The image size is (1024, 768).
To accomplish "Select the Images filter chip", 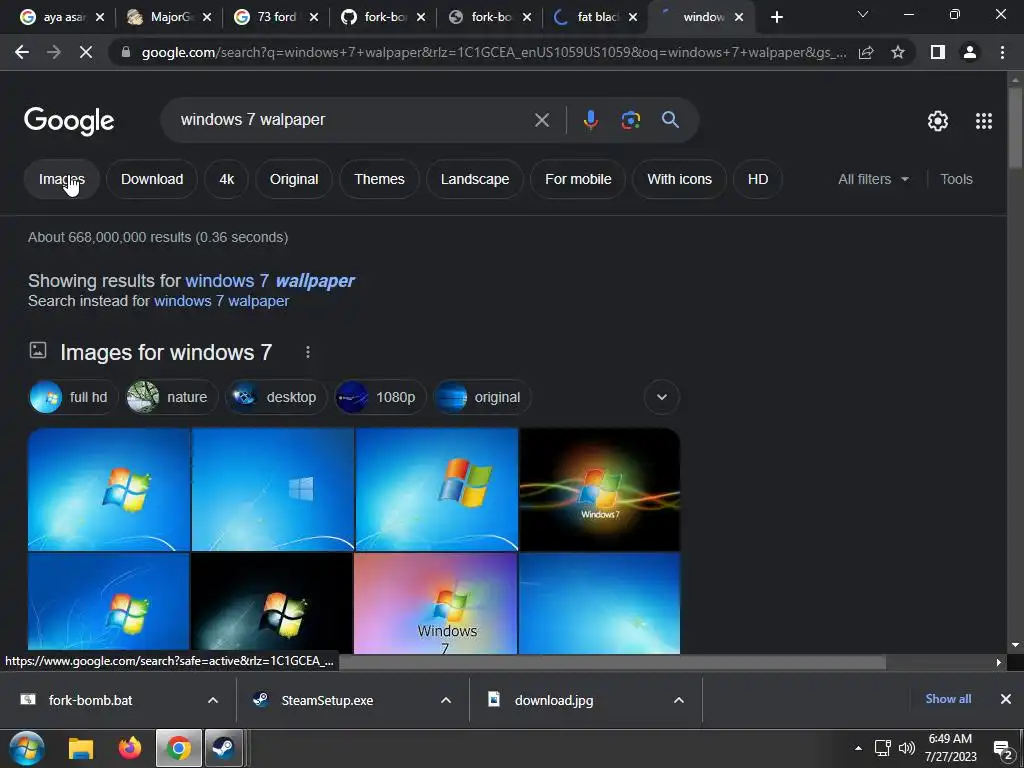I will coord(62,179).
